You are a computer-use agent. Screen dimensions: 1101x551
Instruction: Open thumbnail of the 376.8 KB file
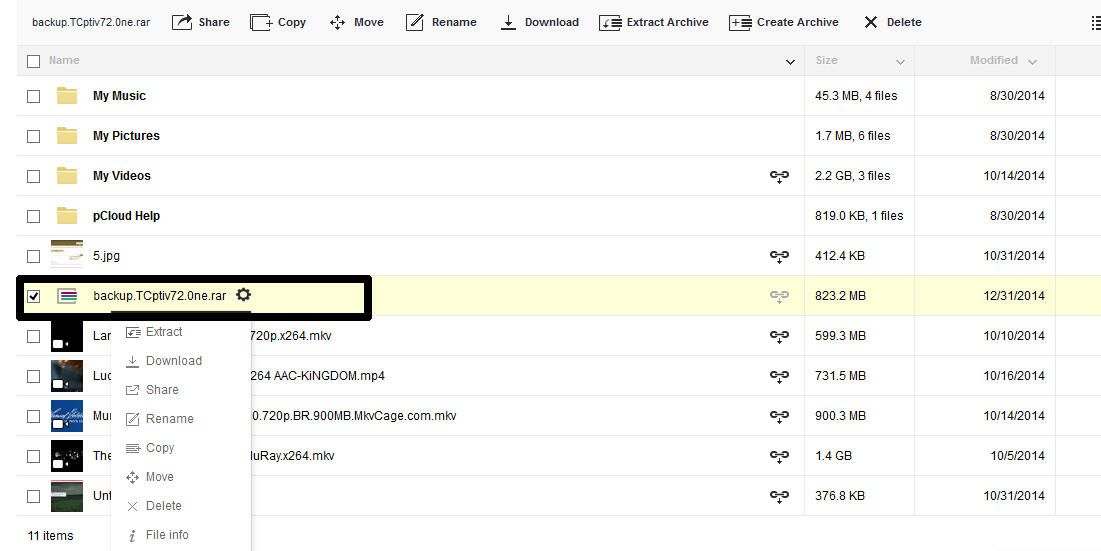(67, 496)
